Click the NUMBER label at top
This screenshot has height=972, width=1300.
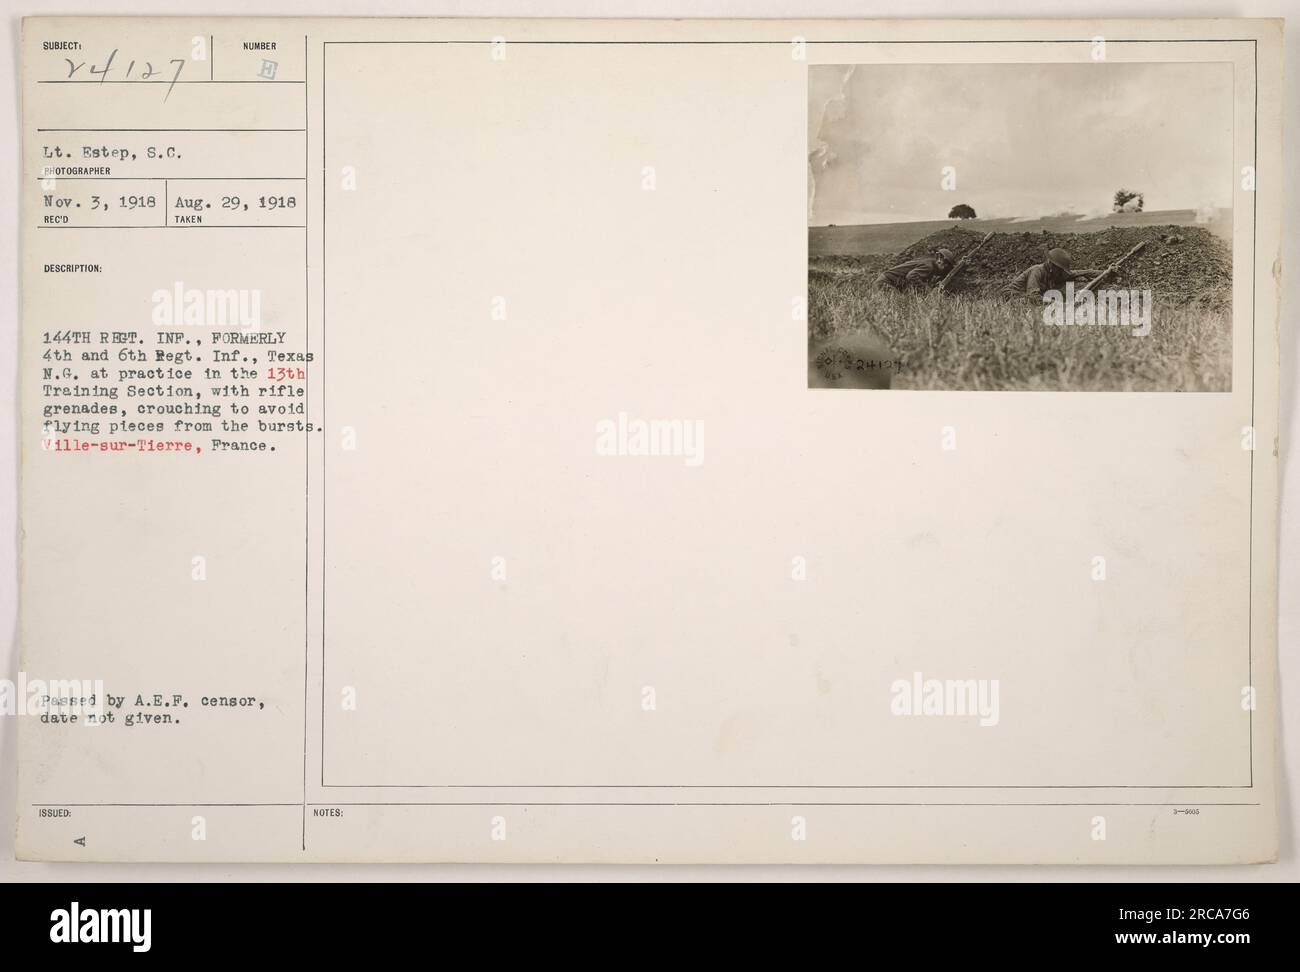(258, 46)
